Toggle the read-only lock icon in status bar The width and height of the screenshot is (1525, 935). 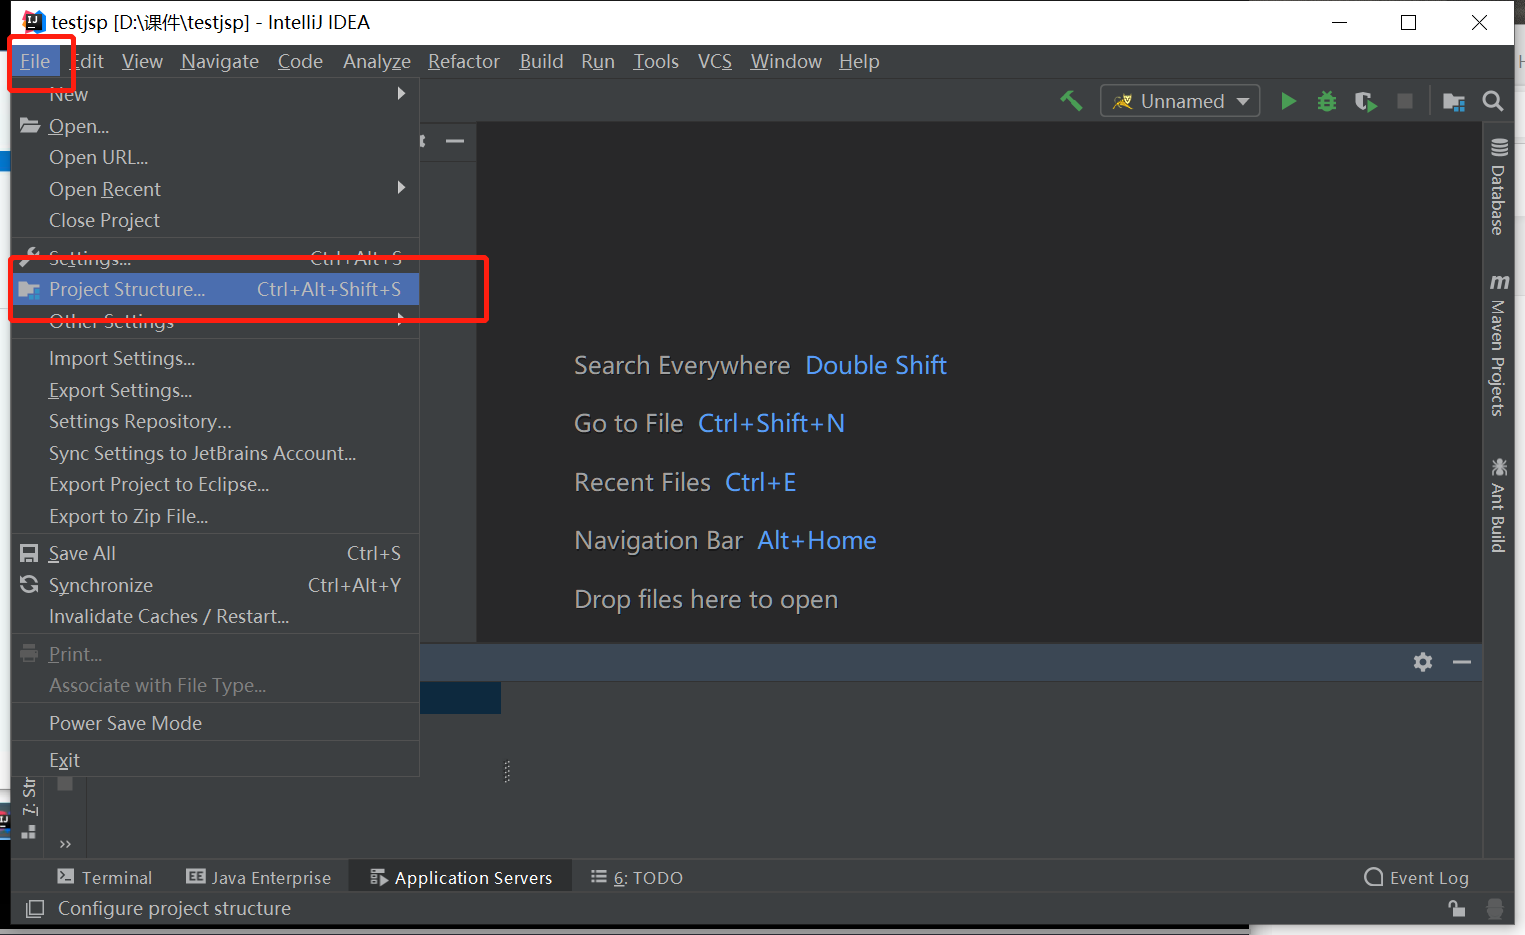tap(1457, 908)
